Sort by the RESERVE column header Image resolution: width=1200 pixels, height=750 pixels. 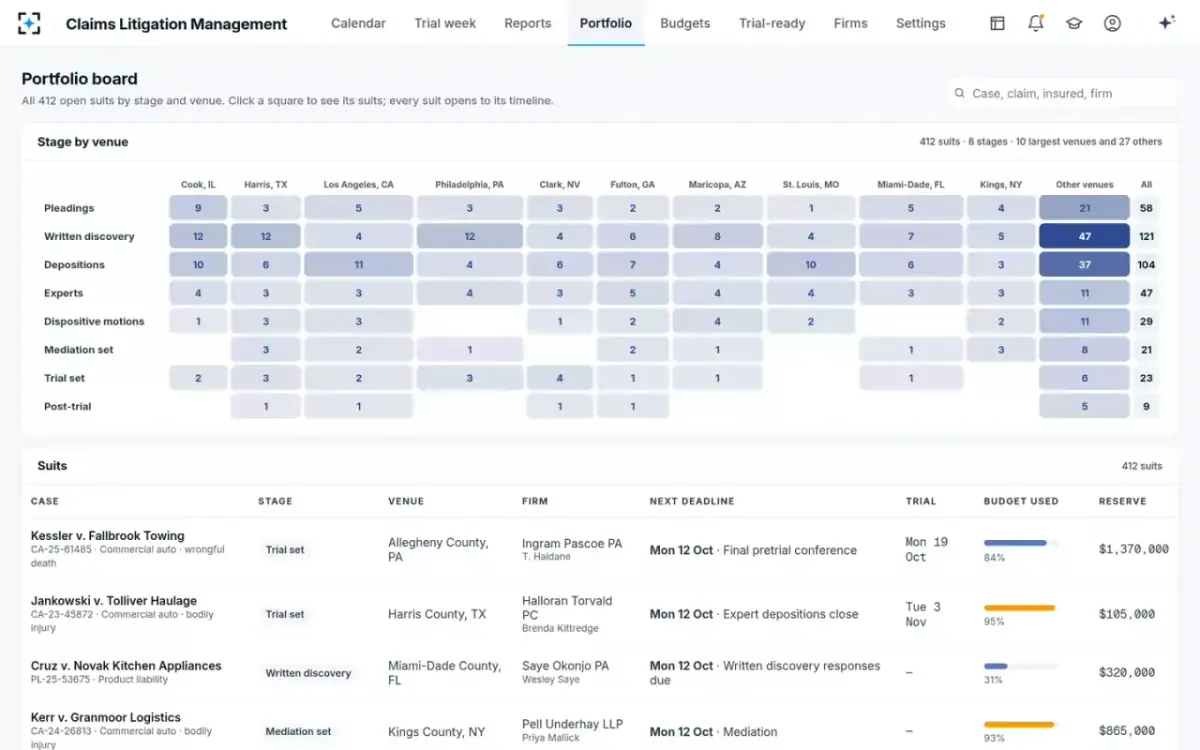1123,501
